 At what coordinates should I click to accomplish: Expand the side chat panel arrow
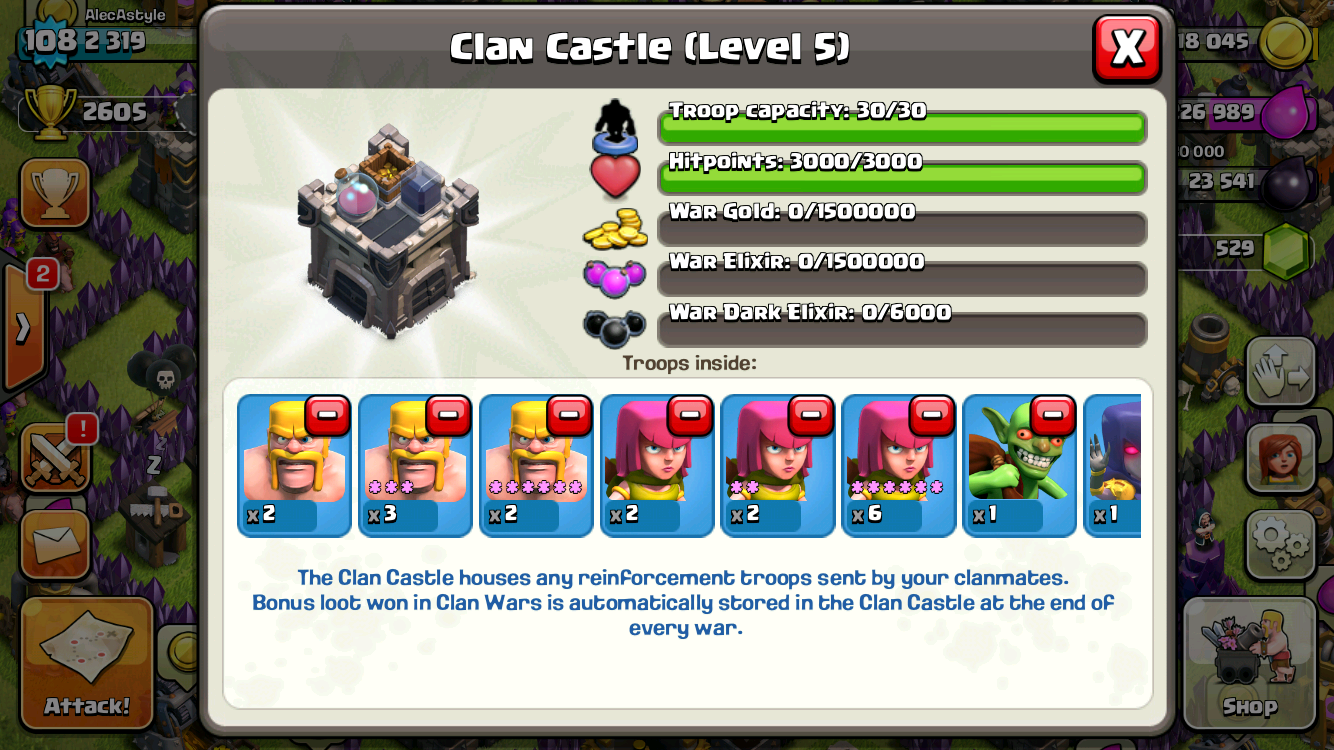22,327
